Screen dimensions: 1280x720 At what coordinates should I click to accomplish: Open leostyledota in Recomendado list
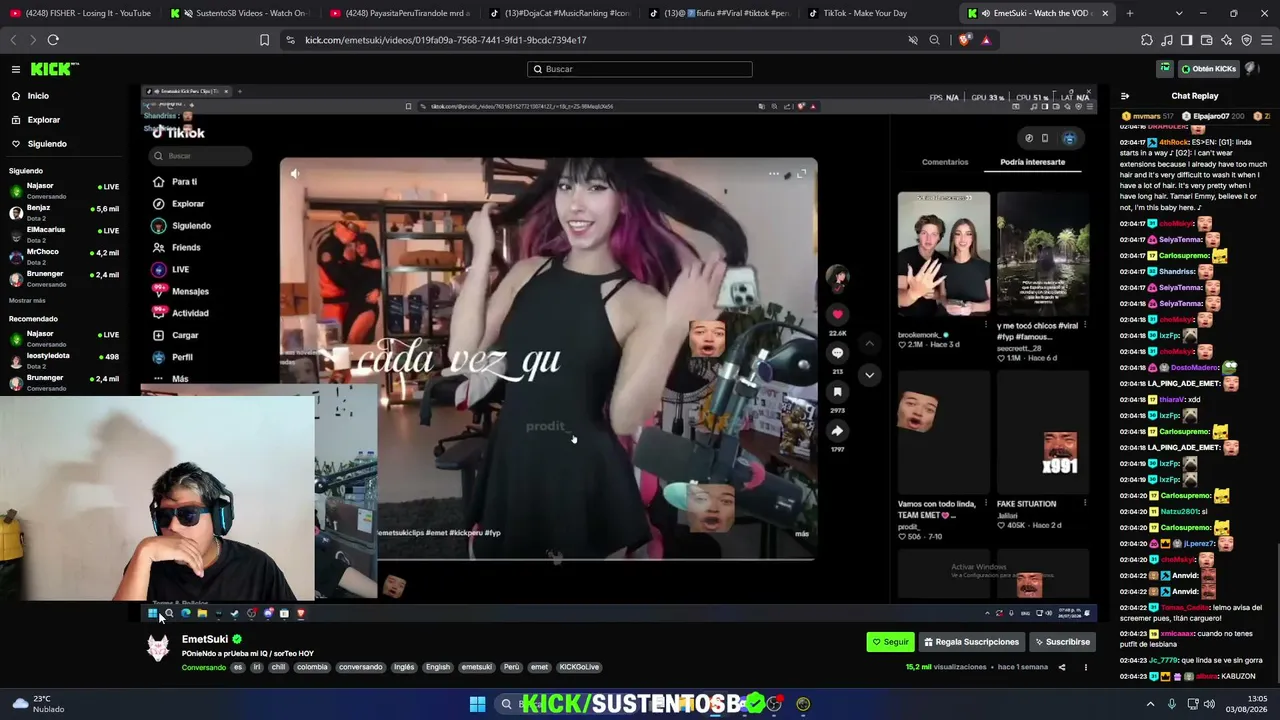pos(62,360)
